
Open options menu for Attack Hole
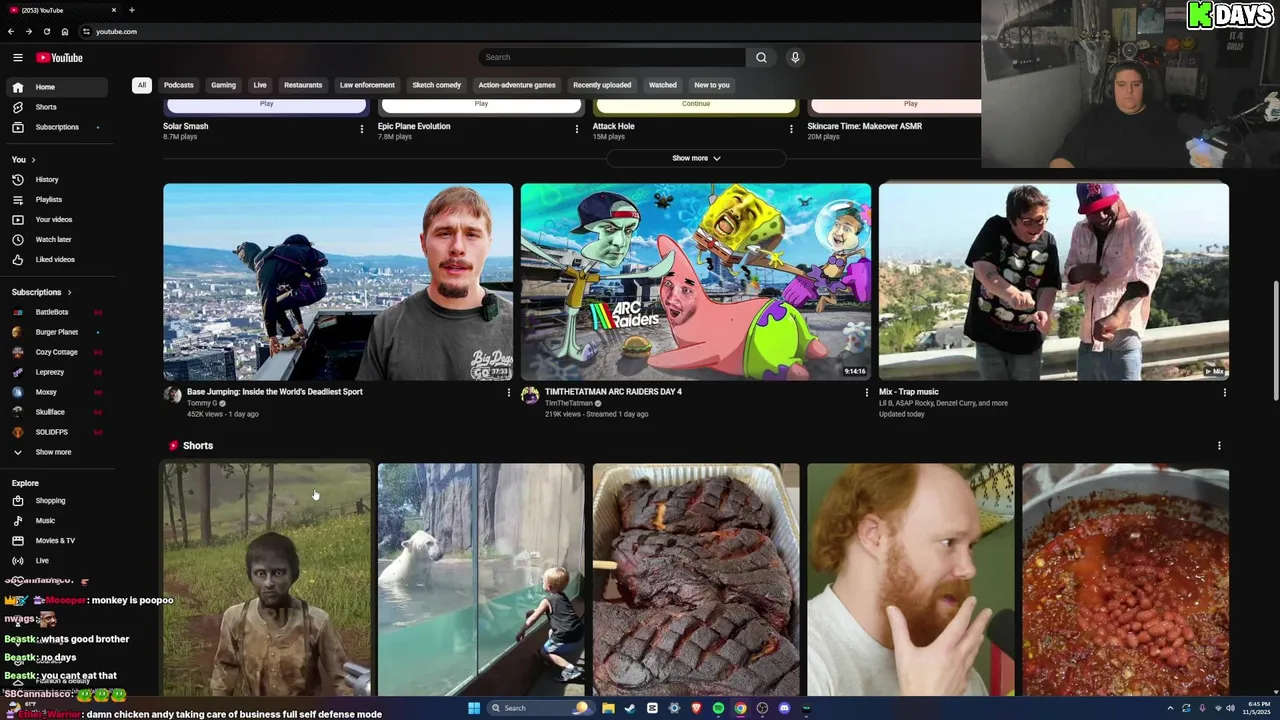click(x=792, y=129)
